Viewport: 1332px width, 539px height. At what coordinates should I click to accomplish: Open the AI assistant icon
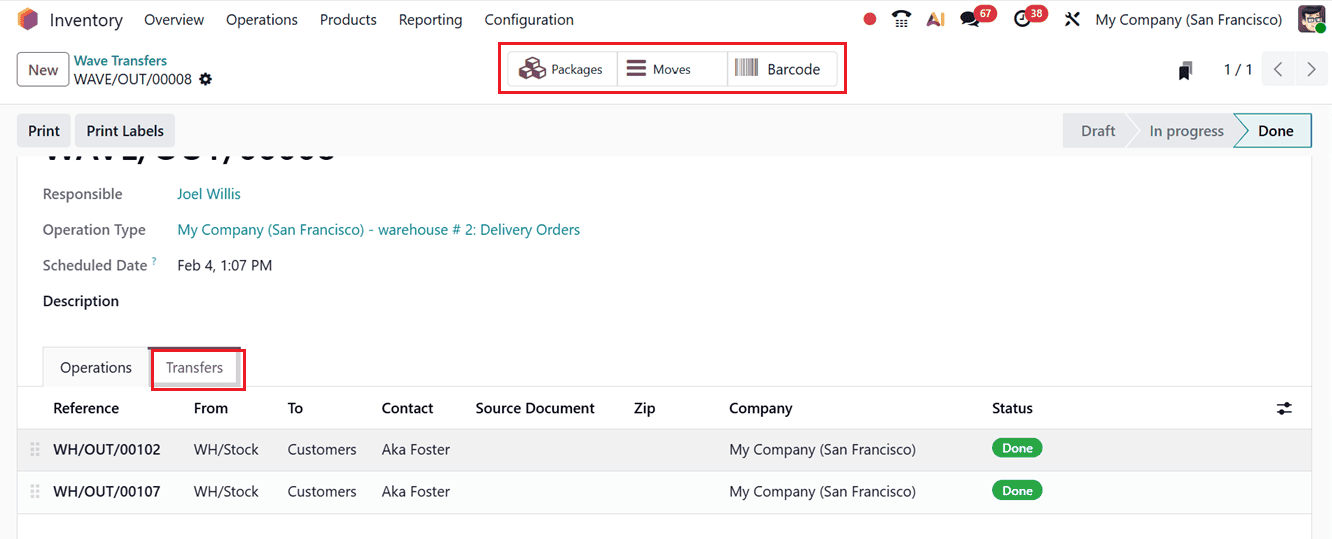936,19
